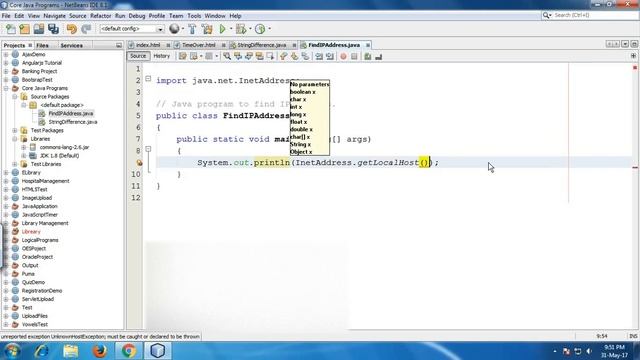This screenshot has width=640, height=360.
Task: Click the Redo arrow icon
Action: tap(86, 29)
